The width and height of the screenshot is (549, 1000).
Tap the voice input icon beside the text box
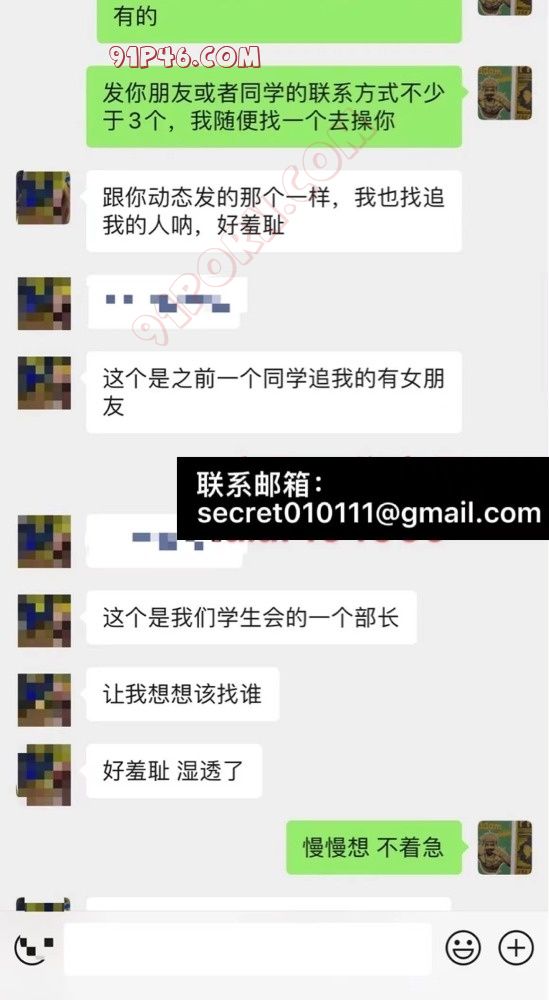point(34,948)
